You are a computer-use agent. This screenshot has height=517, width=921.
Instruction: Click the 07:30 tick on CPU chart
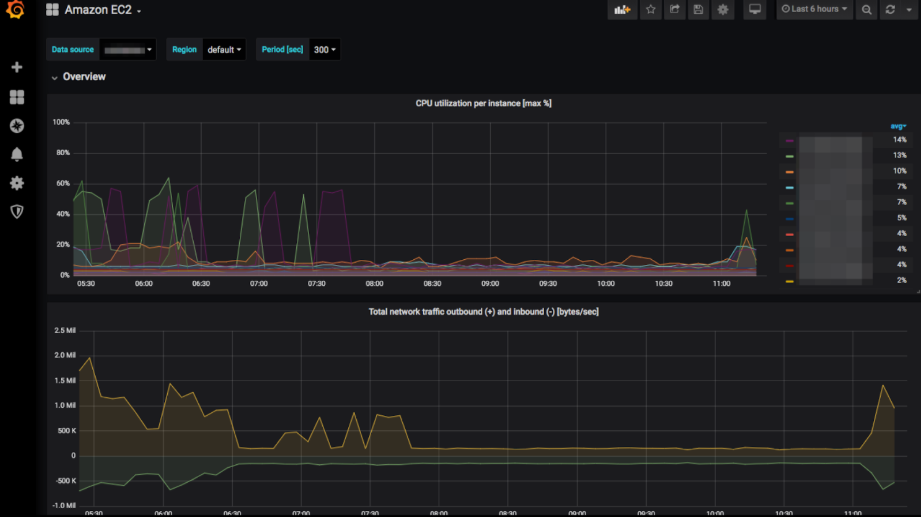click(317, 284)
